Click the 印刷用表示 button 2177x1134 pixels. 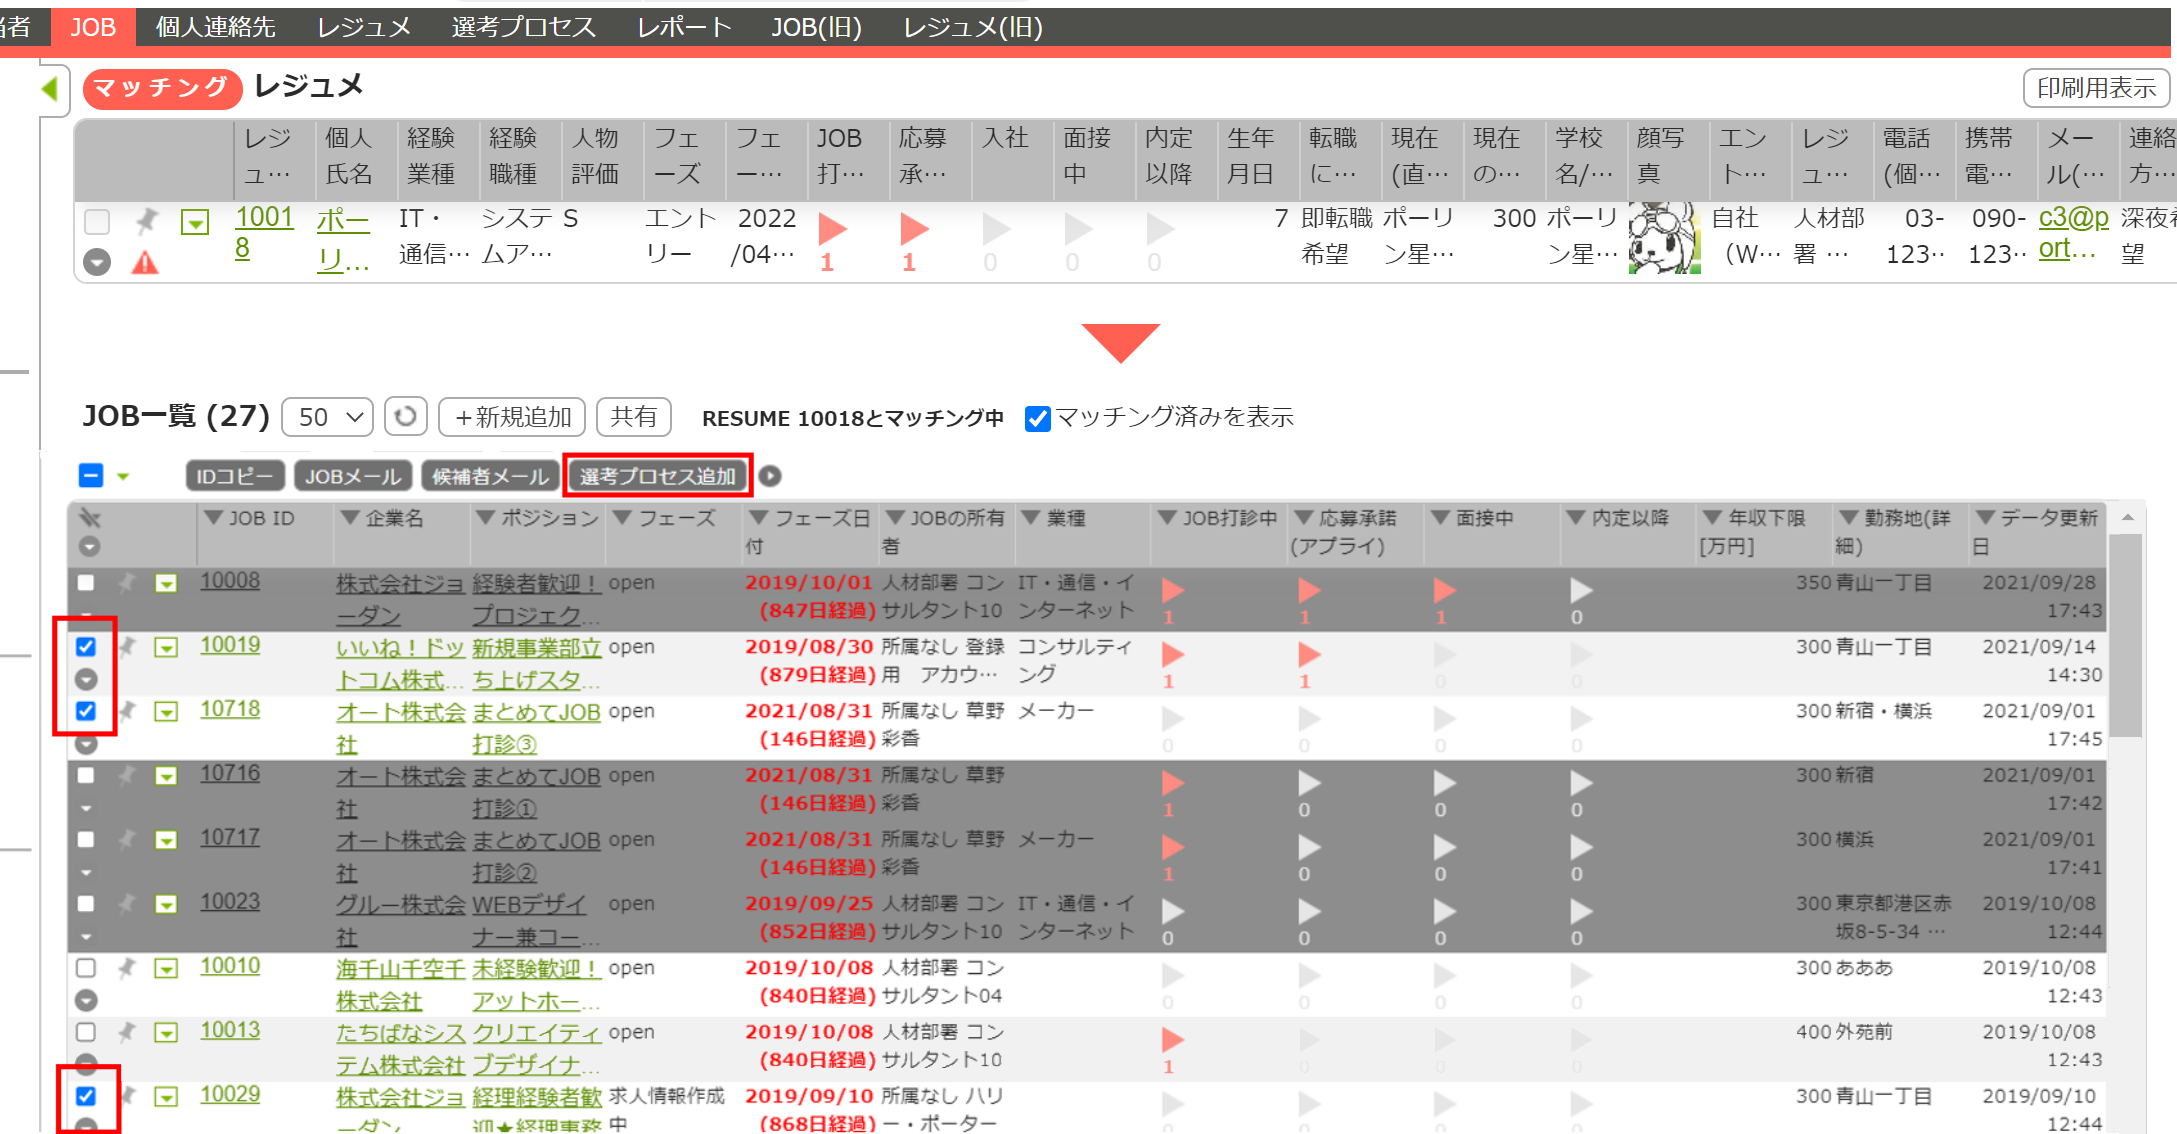point(2096,88)
